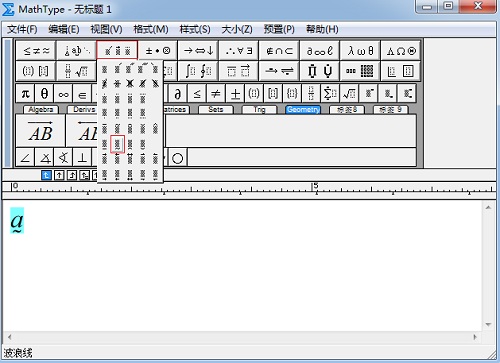Open the 样式(S) menu
500x363 pixels.
[x=195, y=29]
